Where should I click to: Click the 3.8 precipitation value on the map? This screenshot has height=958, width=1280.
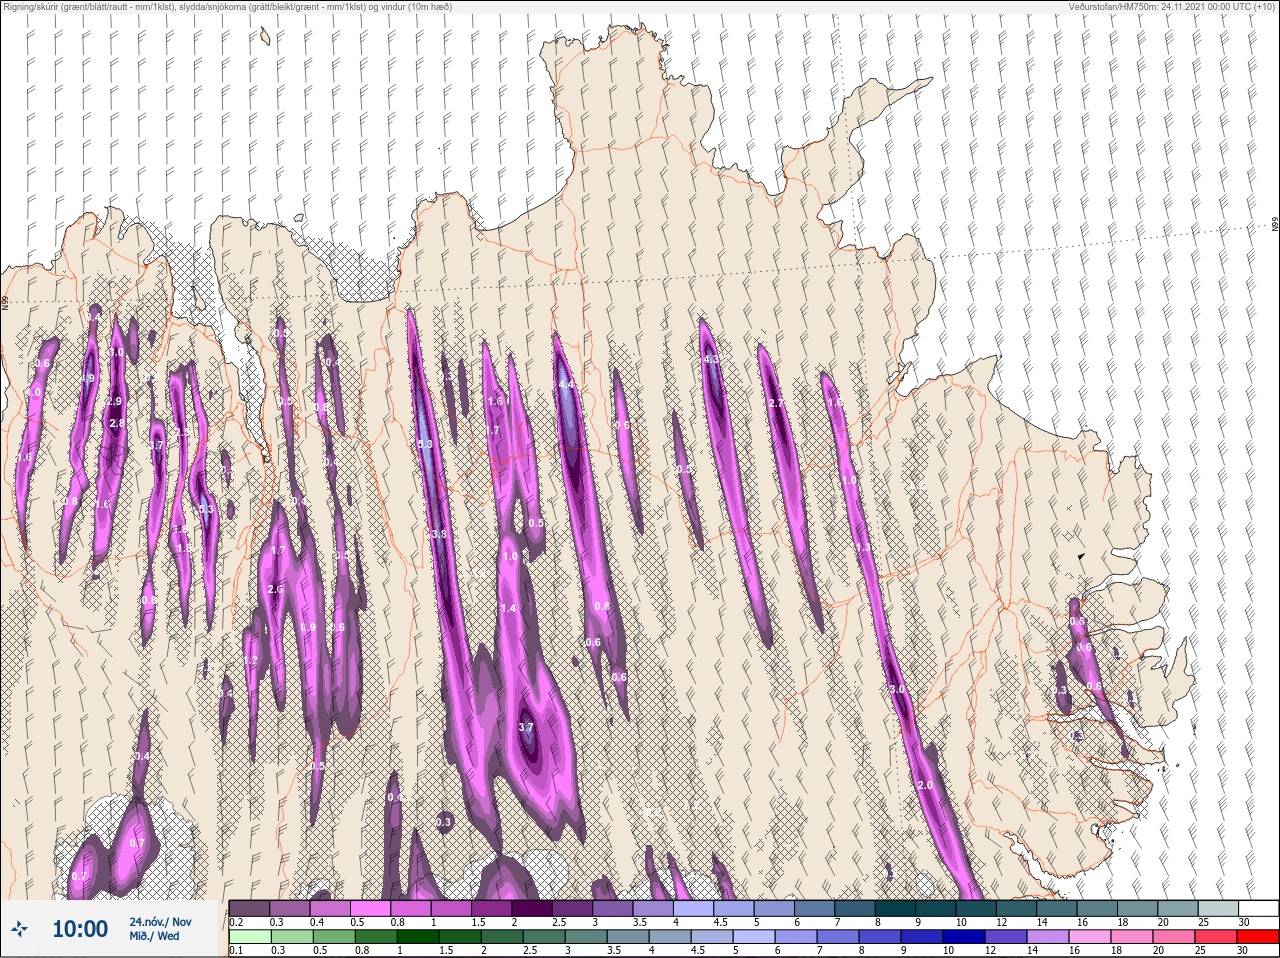438,535
